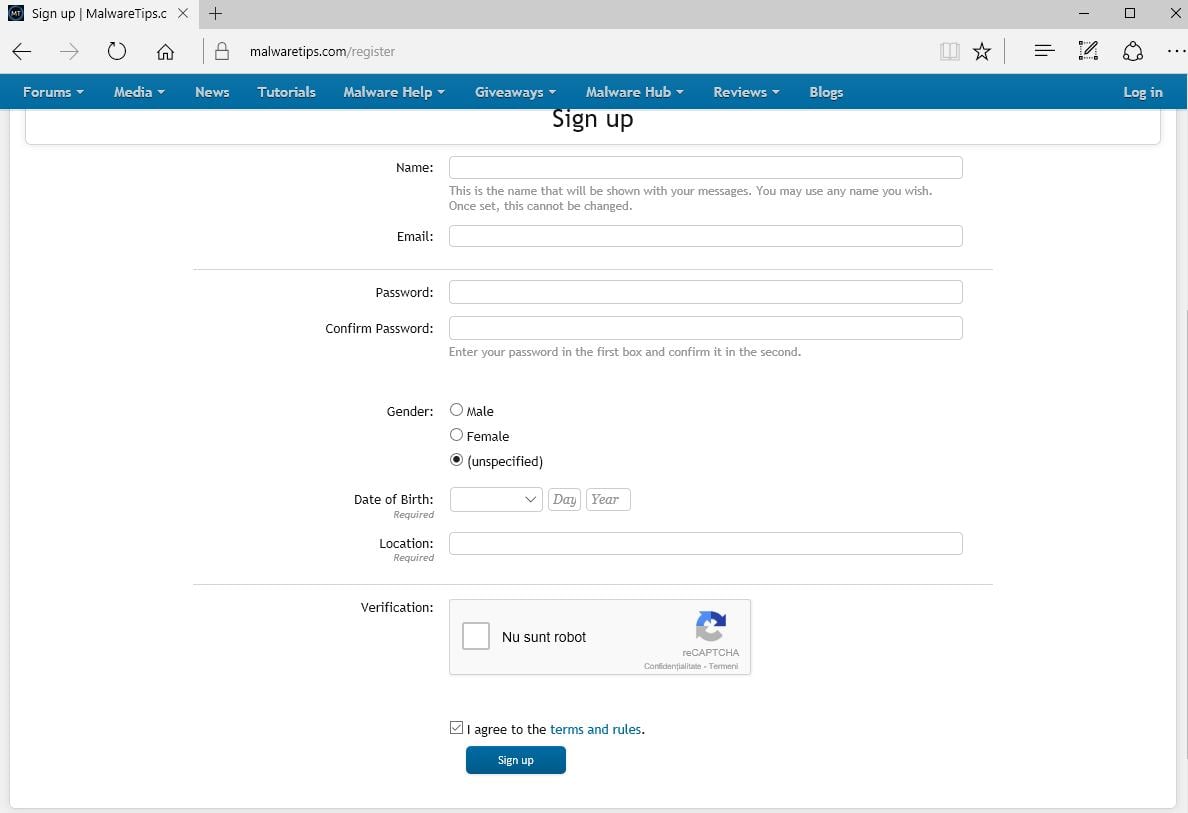The image size is (1188, 813).
Task: Click the birth Year field
Action: pyautogui.click(x=608, y=499)
